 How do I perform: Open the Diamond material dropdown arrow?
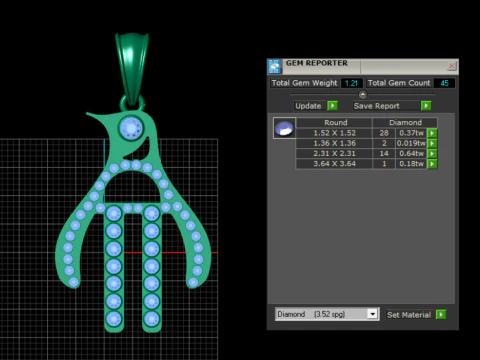(x=372, y=314)
